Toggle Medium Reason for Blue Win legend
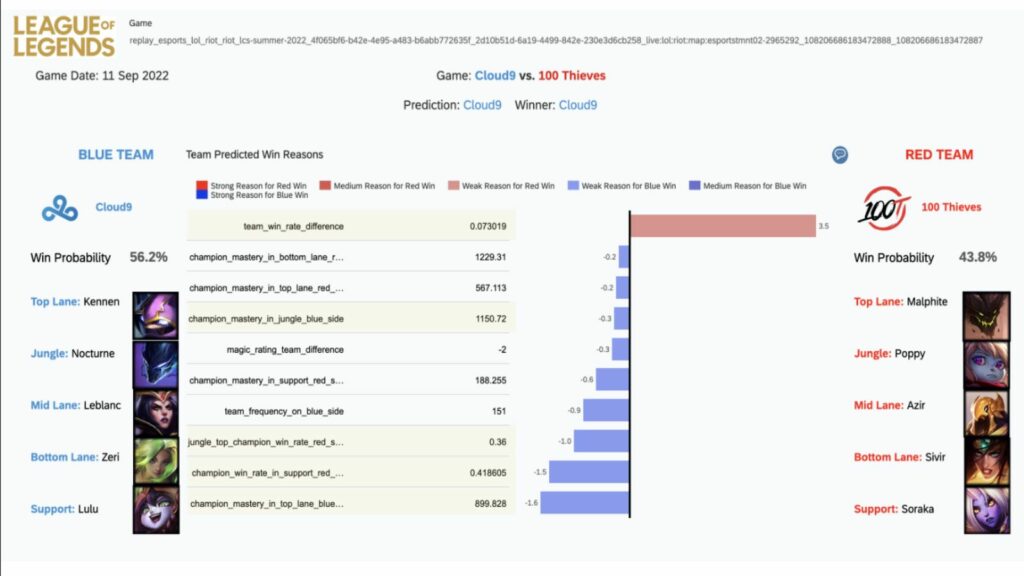 click(748, 186)
